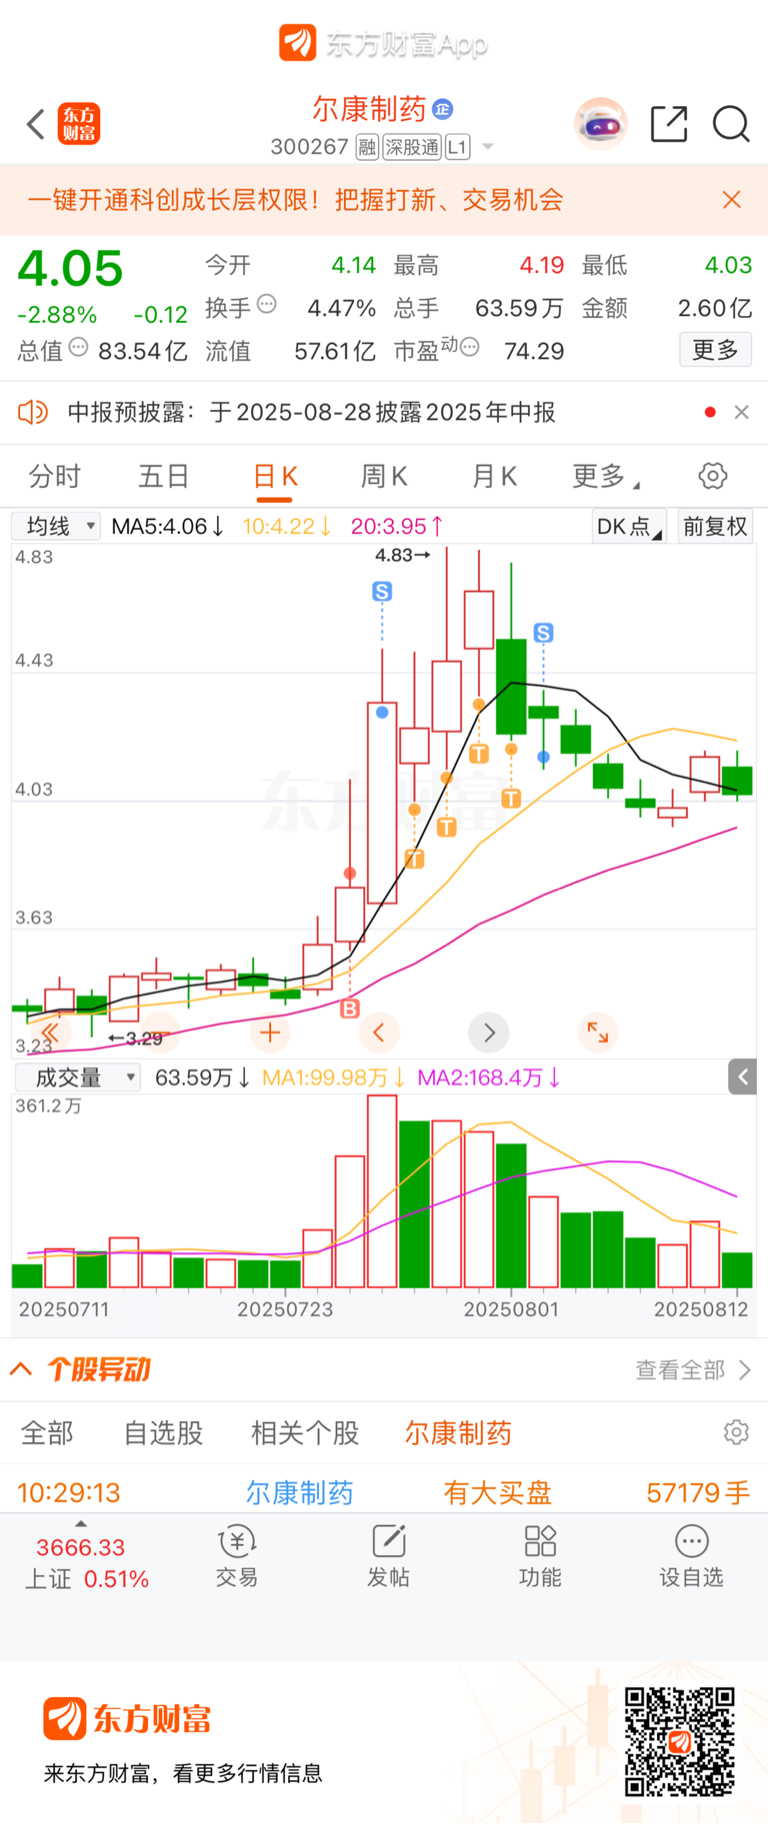Tap the 融 margin tag
This screenshot has width=768, height=1824.
(x=367, y=147)
